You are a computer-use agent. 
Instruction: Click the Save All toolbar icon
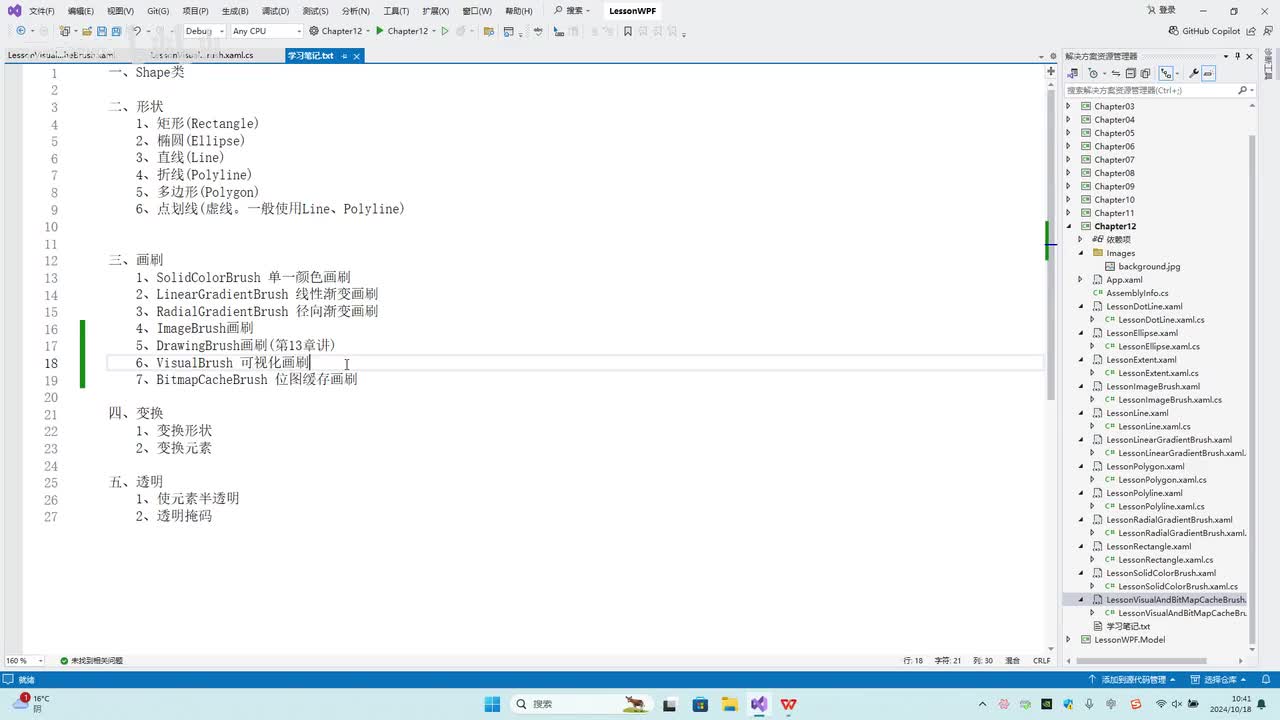tap(116, 31)
